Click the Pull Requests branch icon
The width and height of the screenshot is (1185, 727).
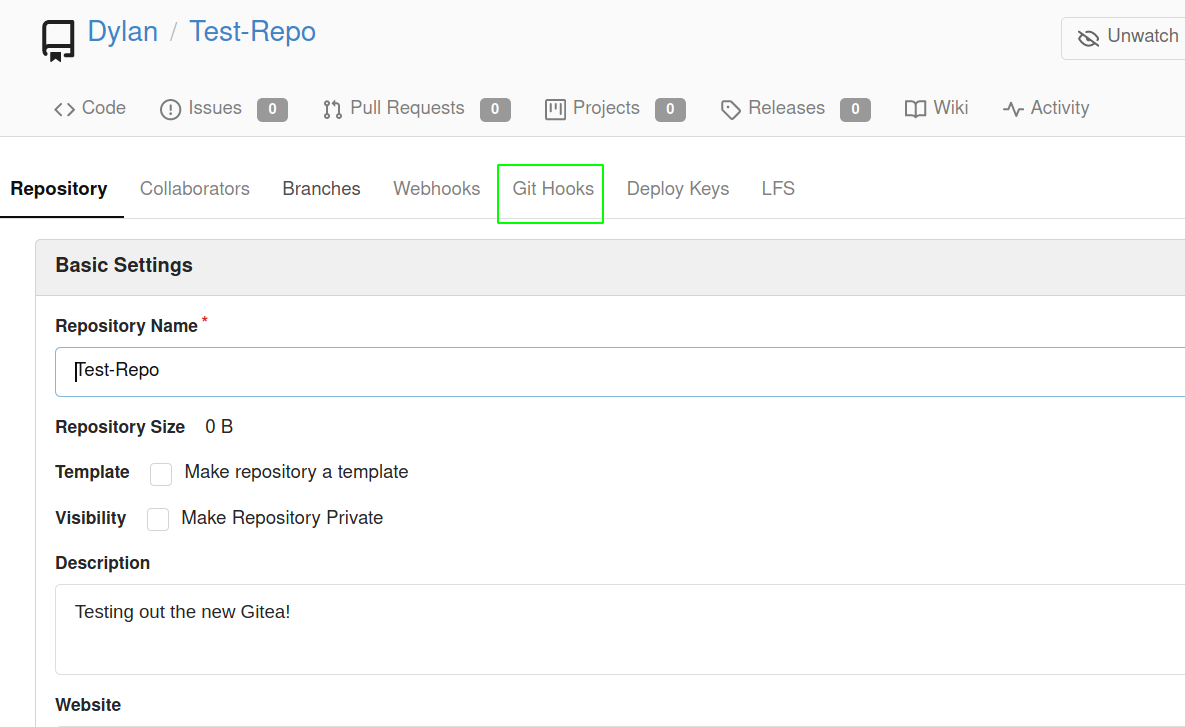332,110
